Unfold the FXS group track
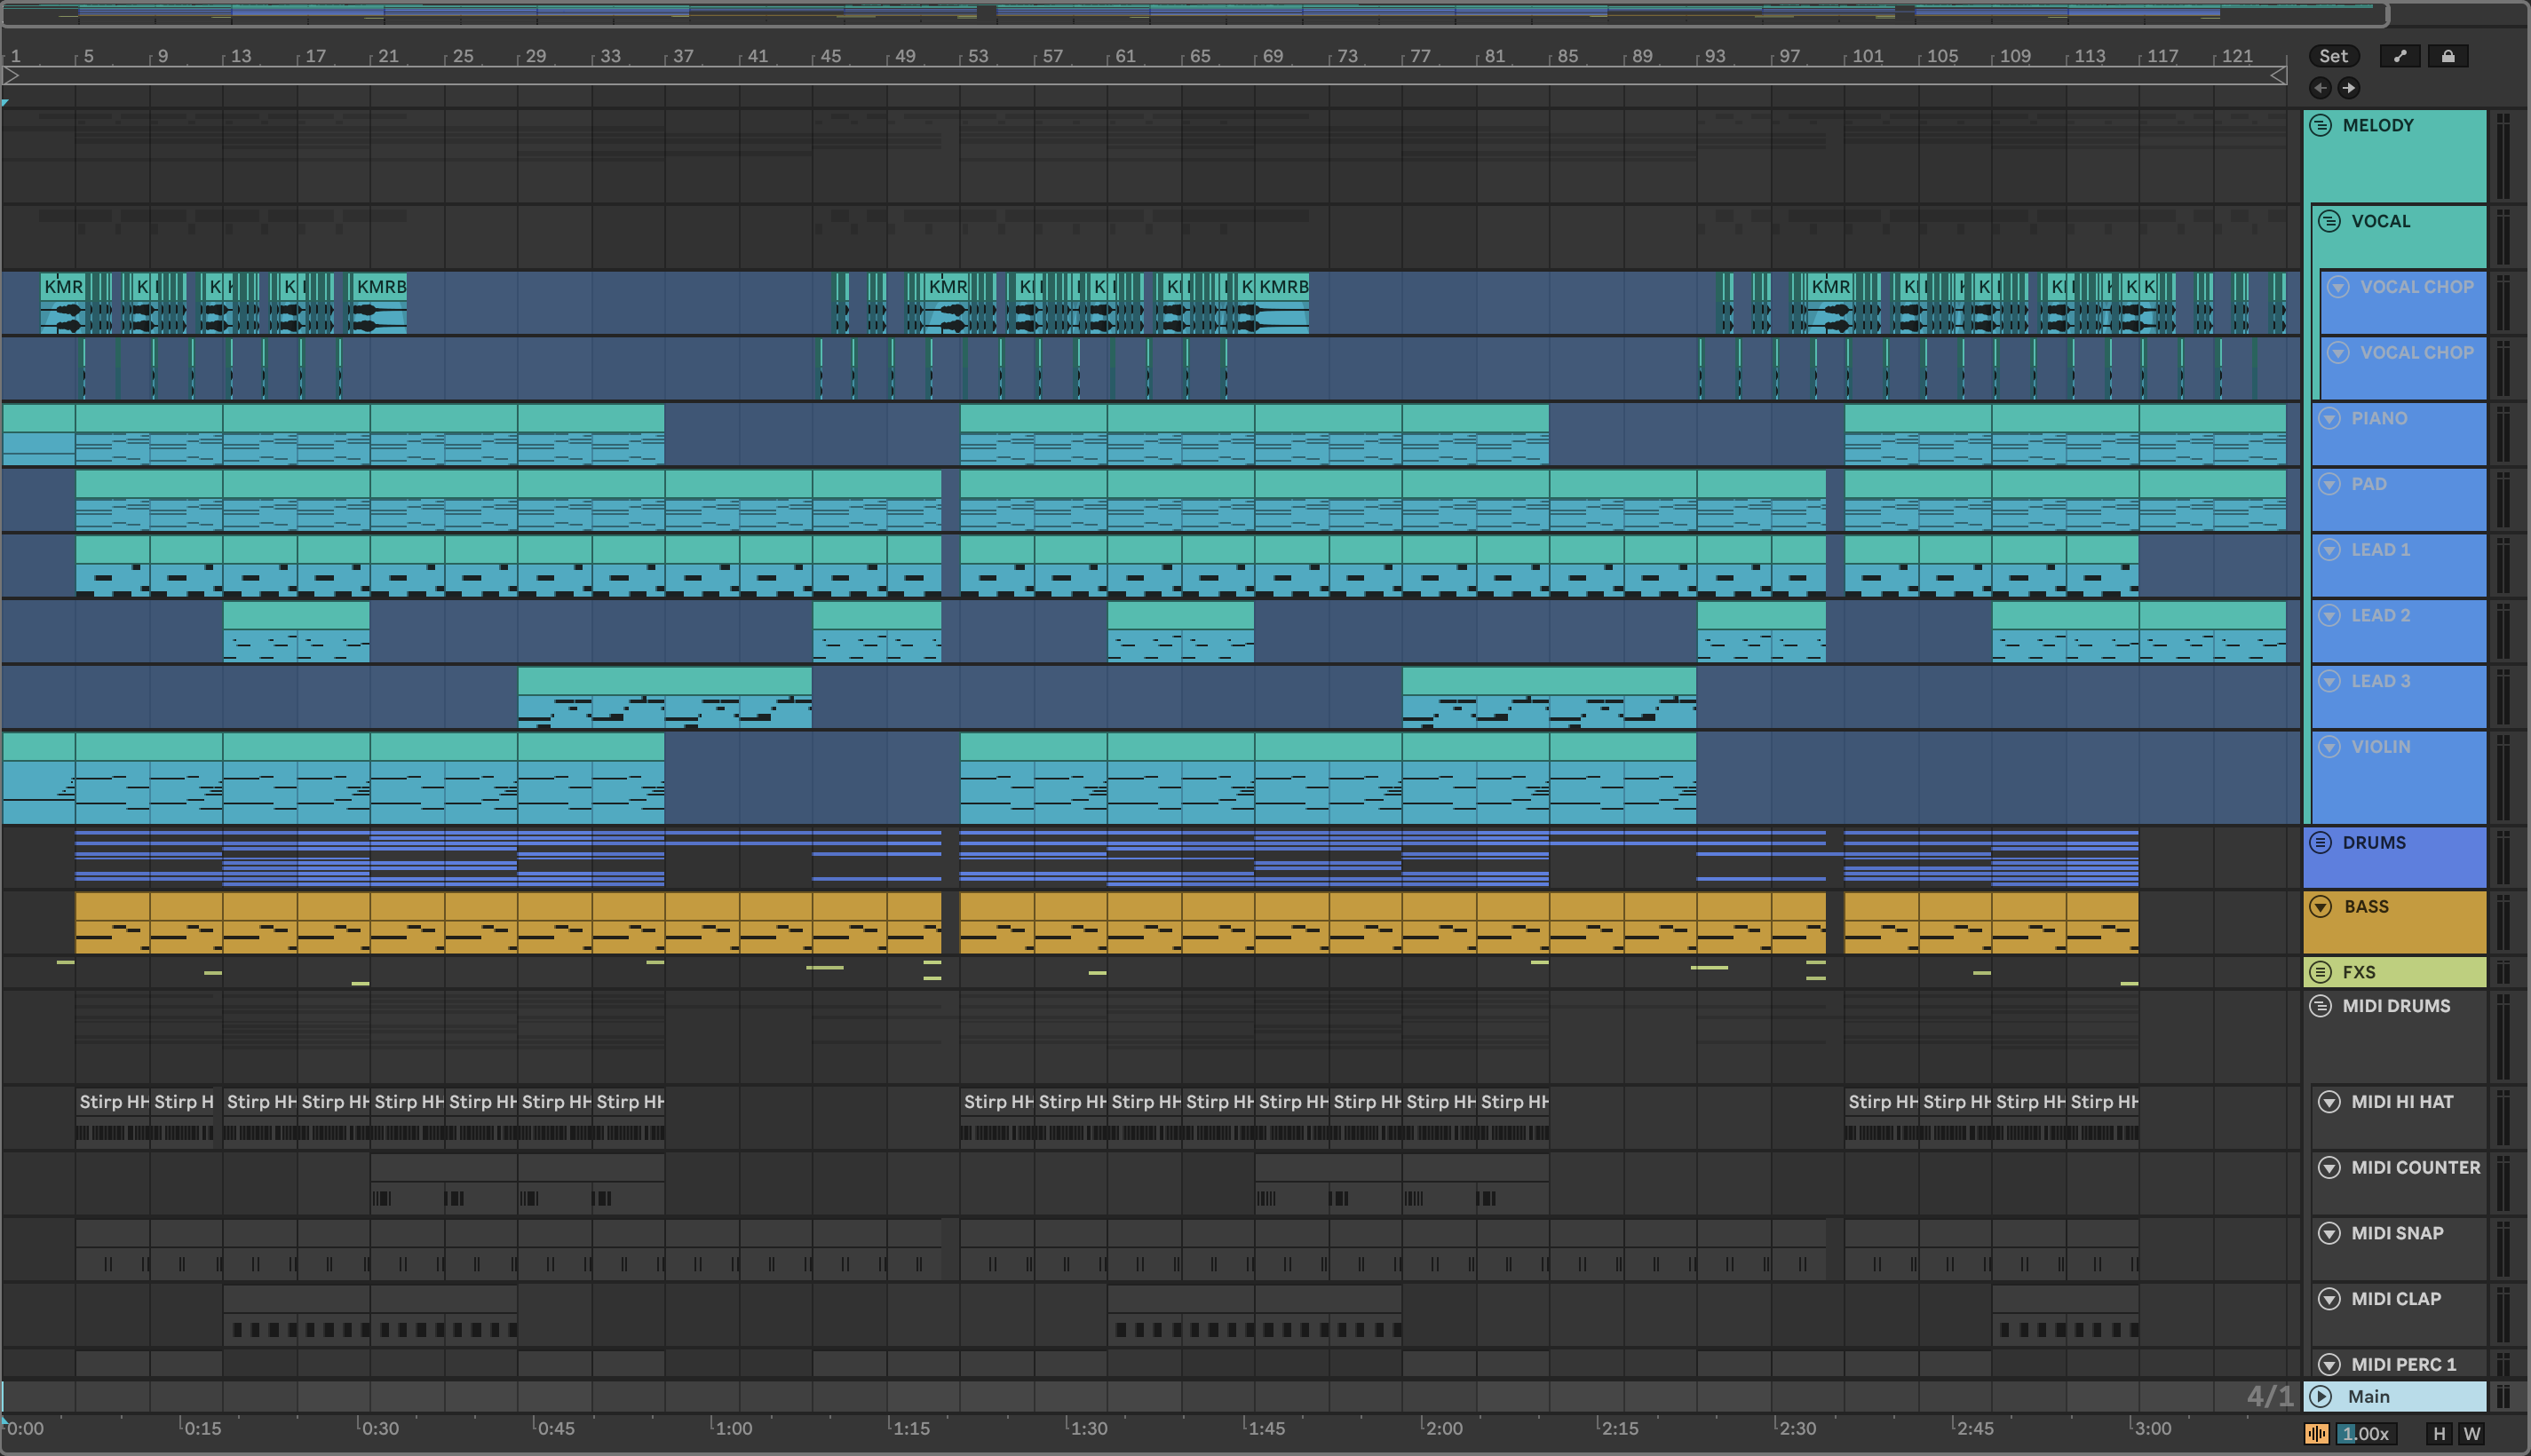2531x1456 pixels. (x=2320, y=972)
